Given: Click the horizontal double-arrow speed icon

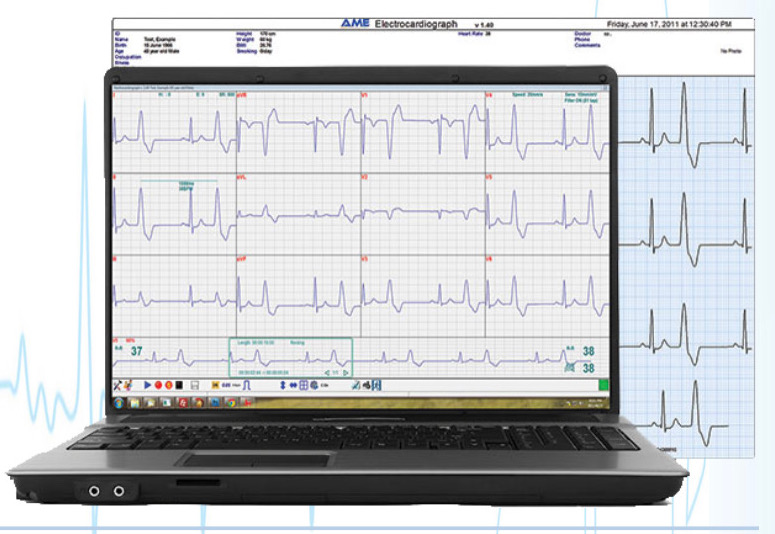Looking at the screenshot, I should 293,385.
